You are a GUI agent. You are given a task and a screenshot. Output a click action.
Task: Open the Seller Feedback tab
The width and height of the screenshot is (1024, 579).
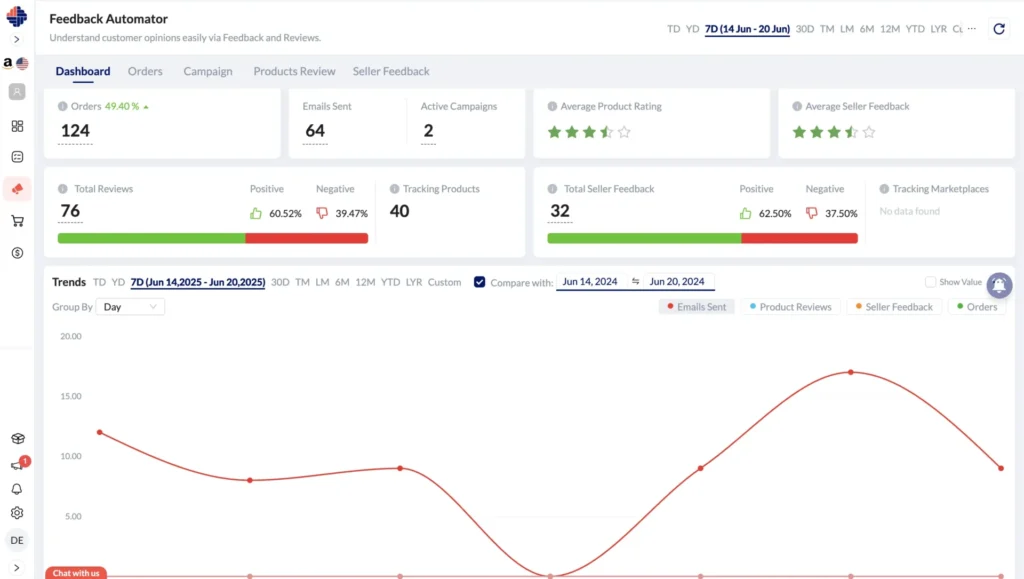point(391,71)
